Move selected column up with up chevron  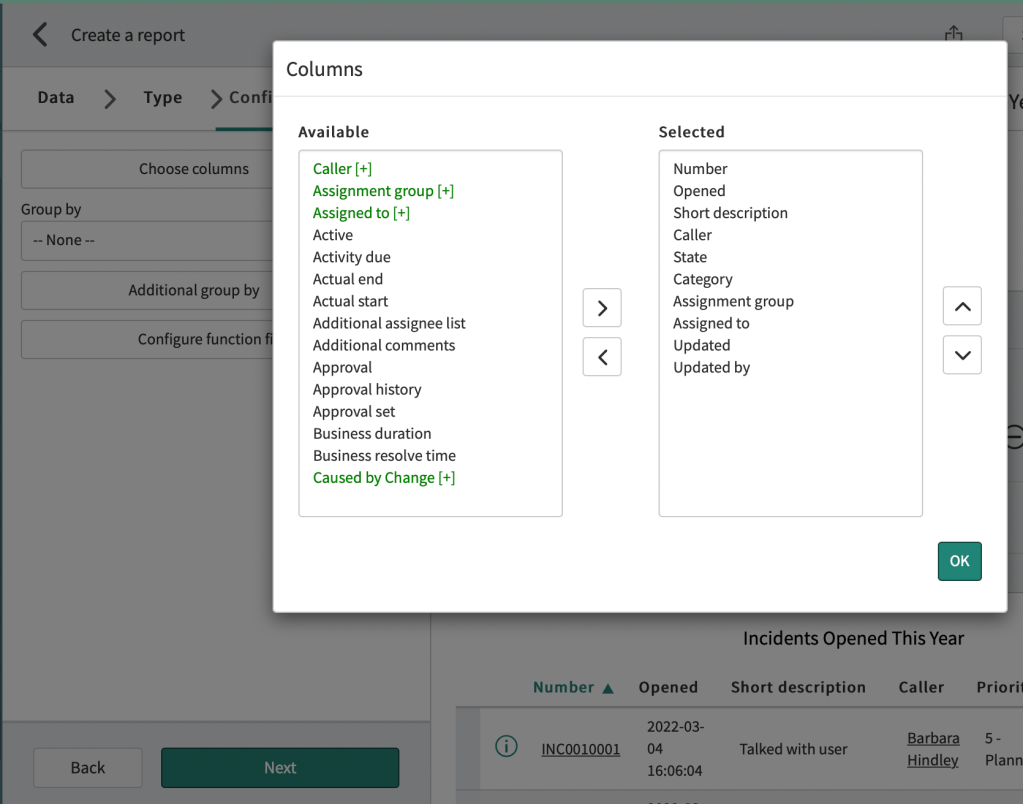tap(962, 307)
